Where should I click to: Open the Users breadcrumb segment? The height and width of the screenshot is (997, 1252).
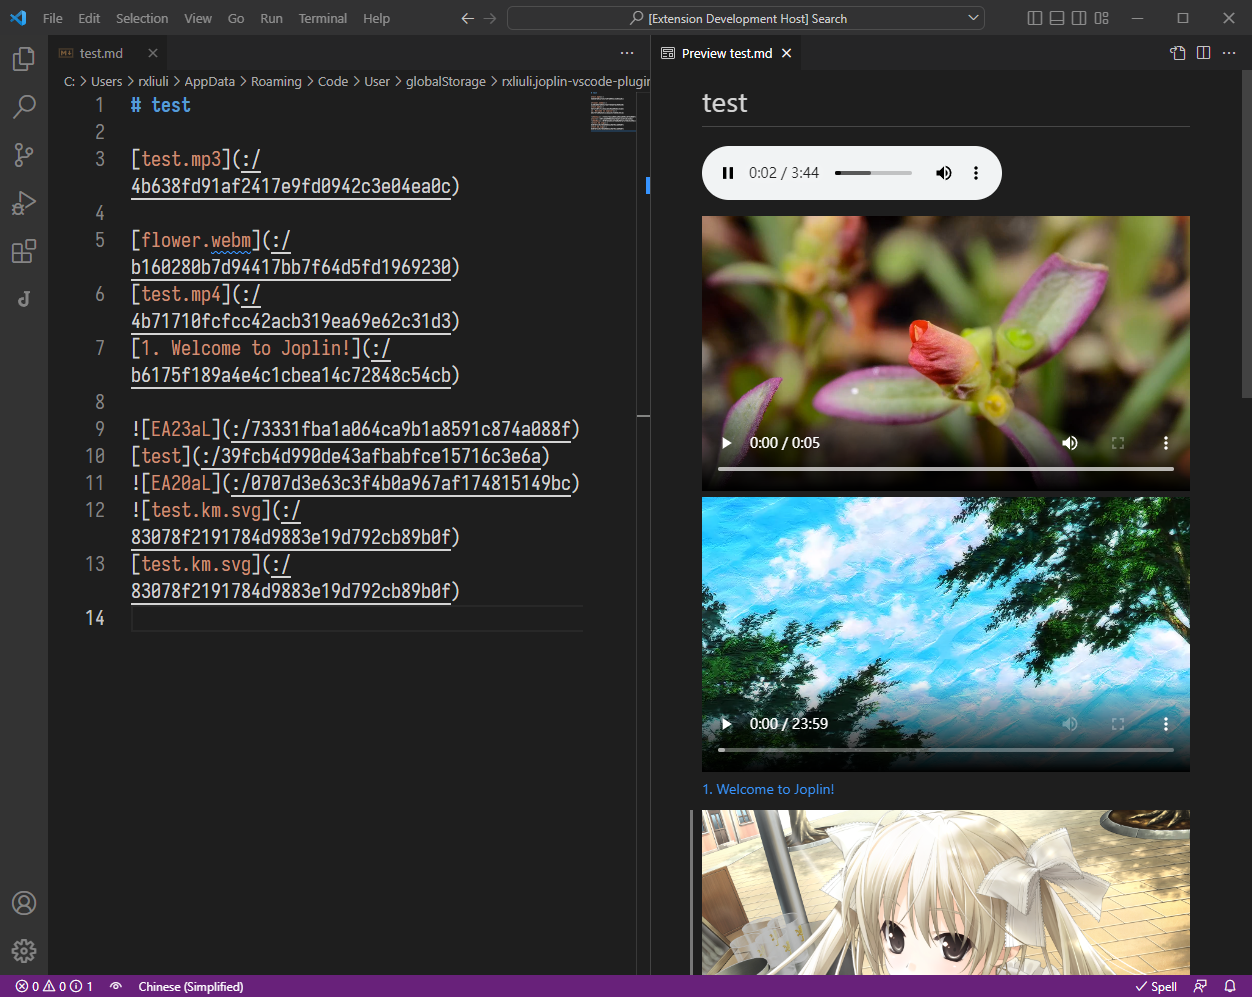(x=106, y=81)
